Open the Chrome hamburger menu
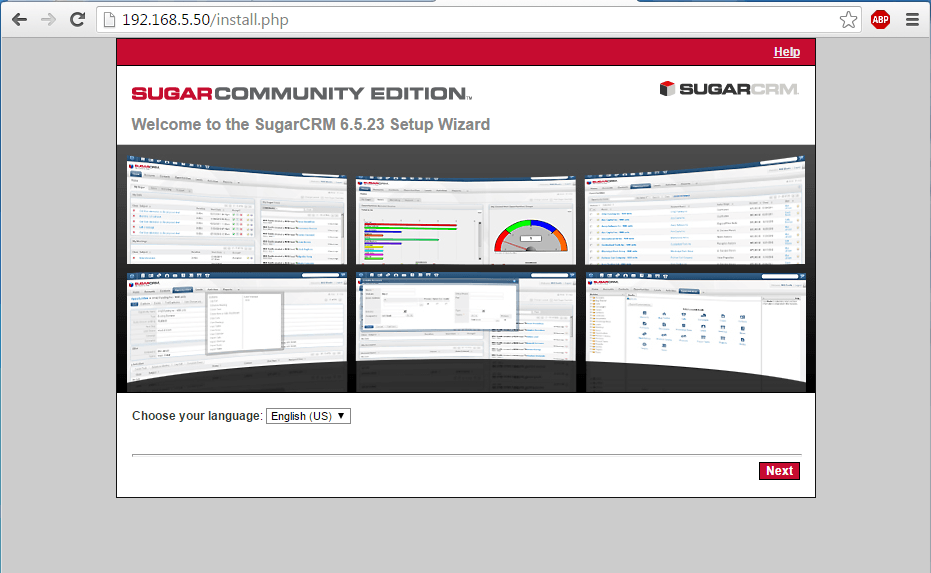This screenshot has width=931, height=573. tap(913, 20)
